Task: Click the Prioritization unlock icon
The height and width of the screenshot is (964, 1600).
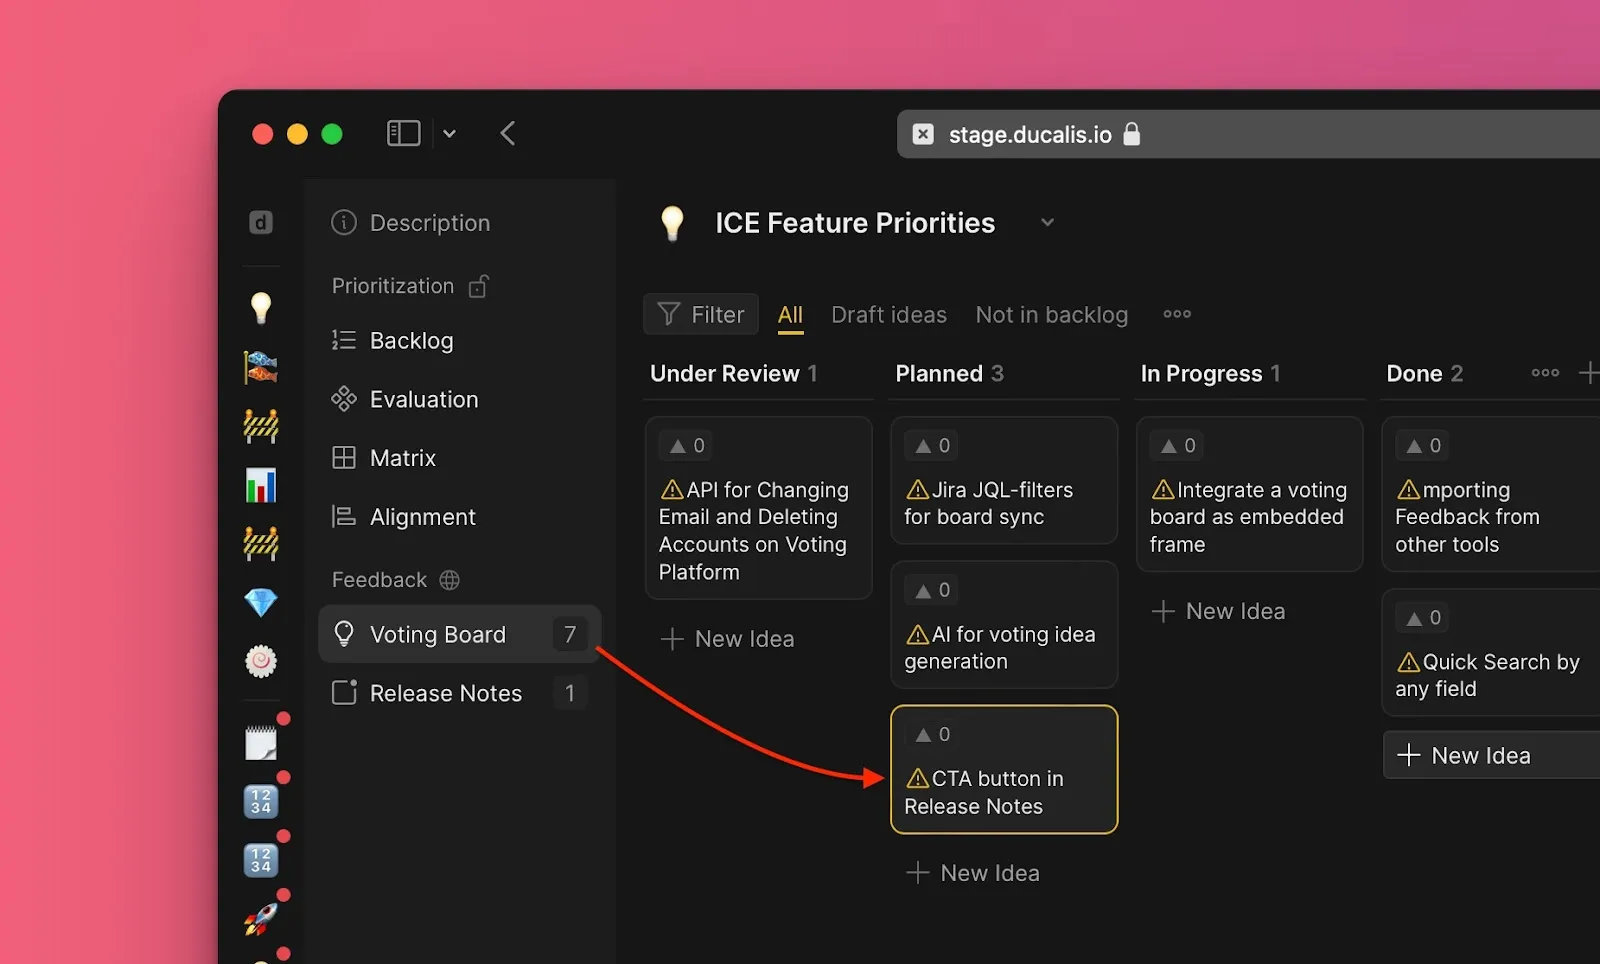Action: [x=479, y=287]
